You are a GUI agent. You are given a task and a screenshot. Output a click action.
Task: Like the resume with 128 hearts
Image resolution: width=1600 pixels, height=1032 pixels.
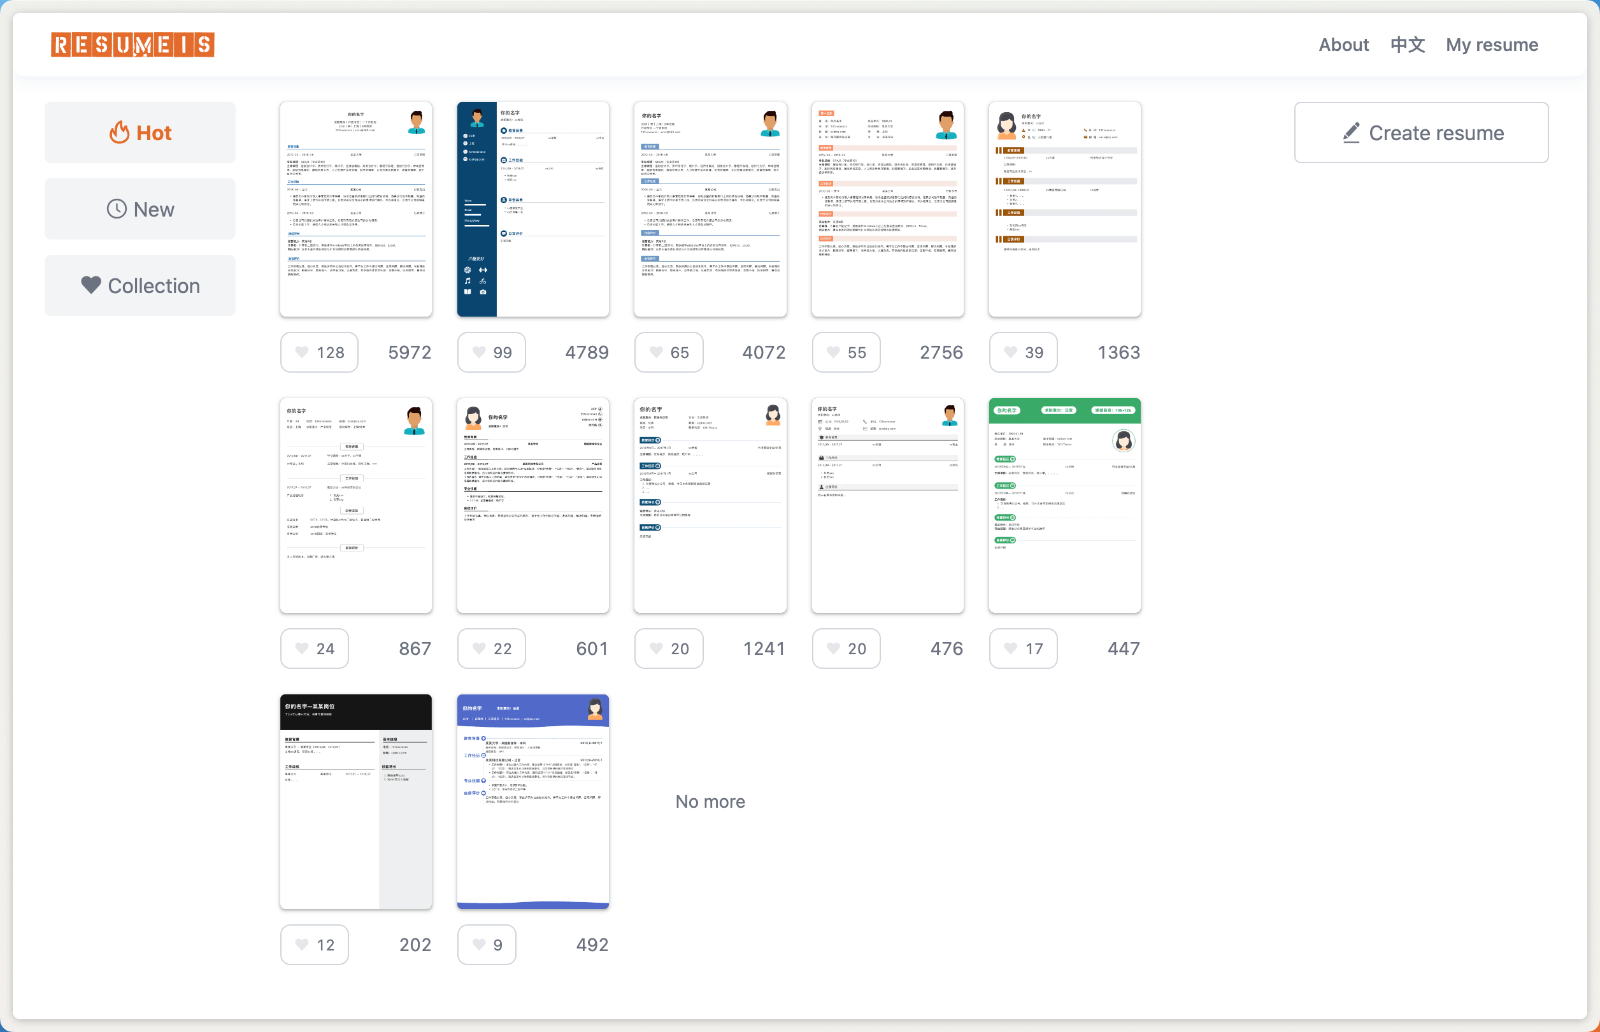click(x=319, y=353)
